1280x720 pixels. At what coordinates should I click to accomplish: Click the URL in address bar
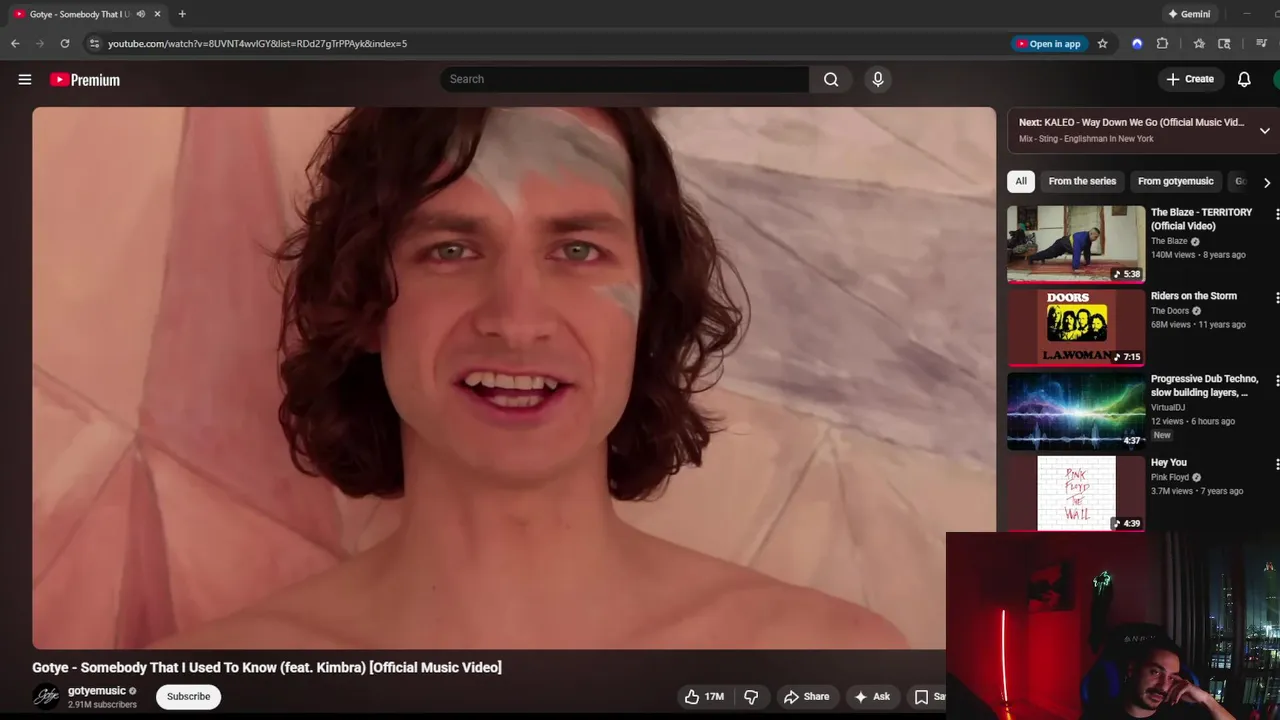click(257, 44)
